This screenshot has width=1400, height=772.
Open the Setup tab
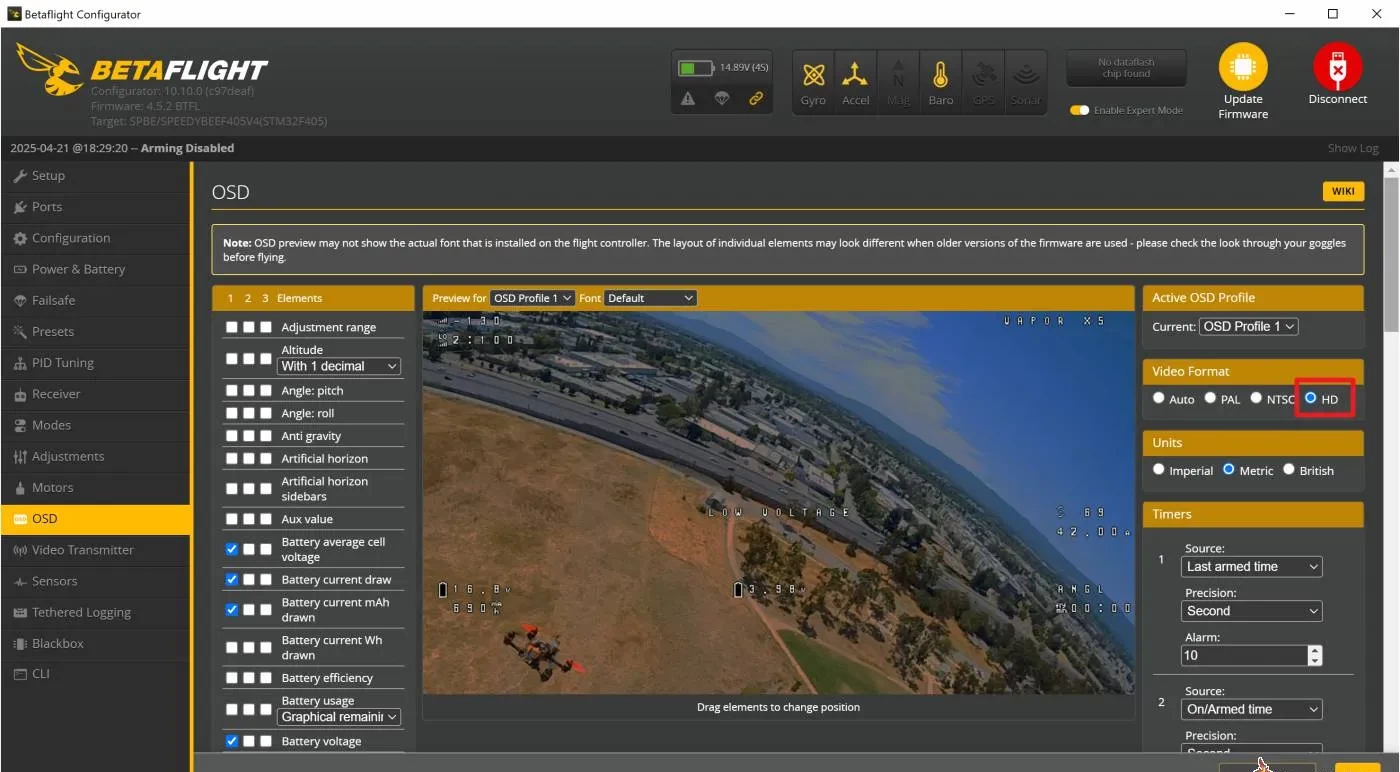click(95, 176)
